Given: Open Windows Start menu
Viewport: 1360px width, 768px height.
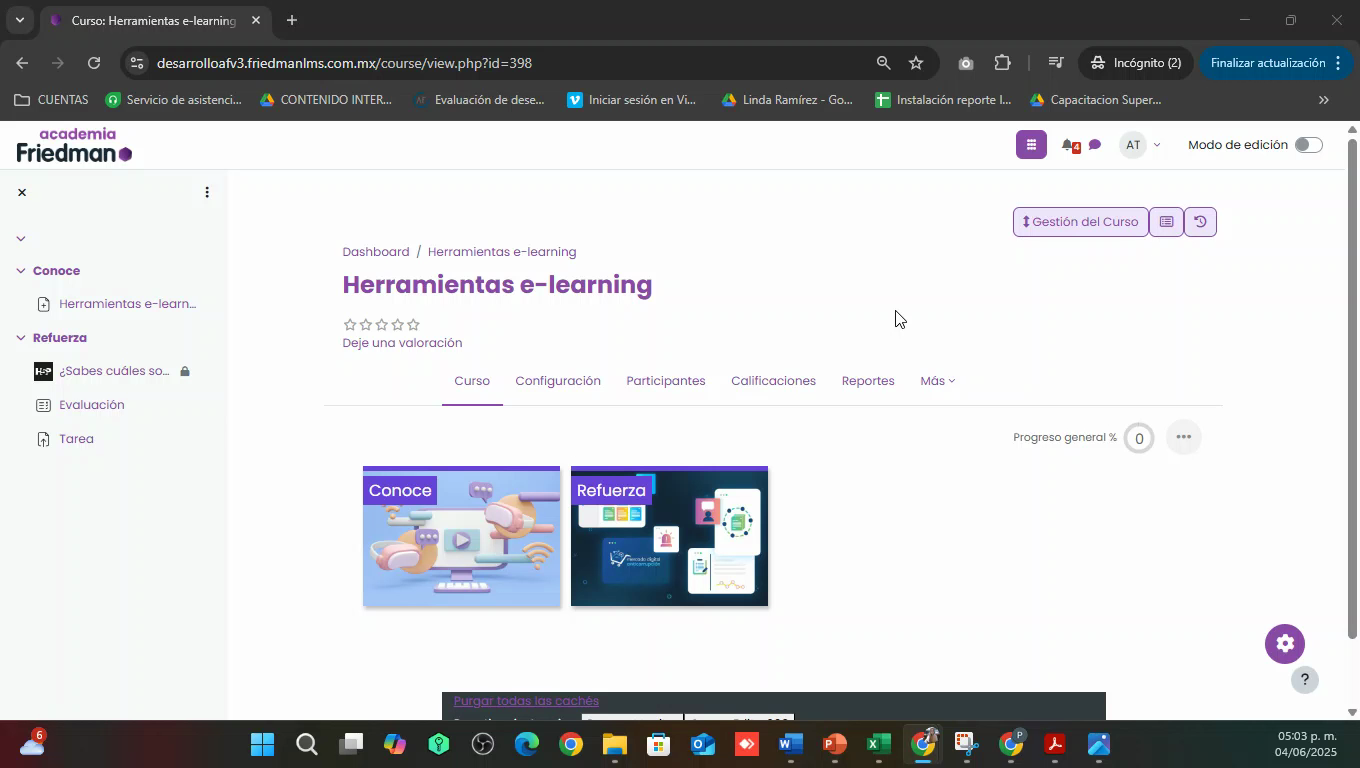Looking at the screenshot, I should pyautogui.click(x=263, y=745).
